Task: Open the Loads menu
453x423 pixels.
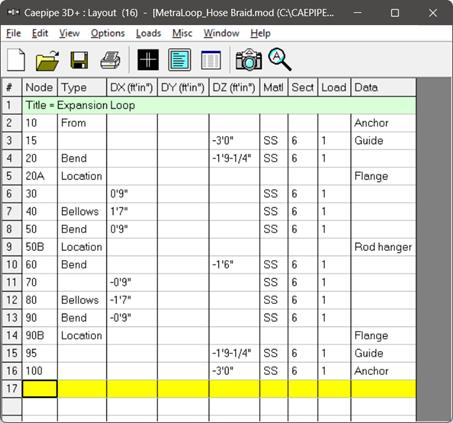Action: click(148, 33)
